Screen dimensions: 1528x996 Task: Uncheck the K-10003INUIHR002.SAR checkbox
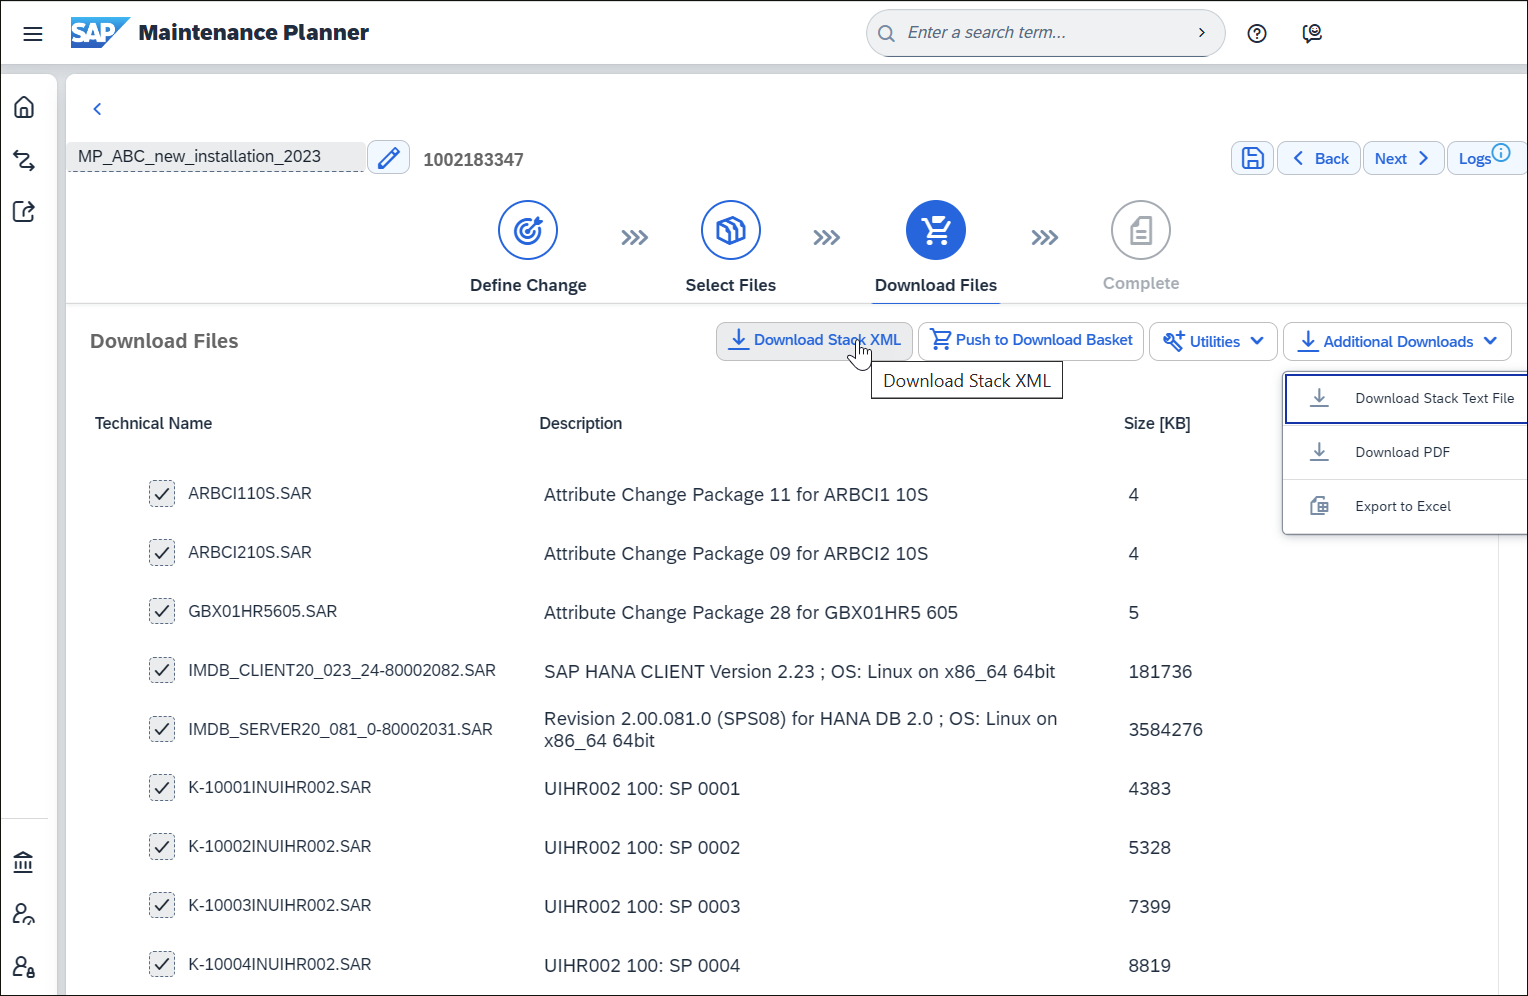pos(162,905)
